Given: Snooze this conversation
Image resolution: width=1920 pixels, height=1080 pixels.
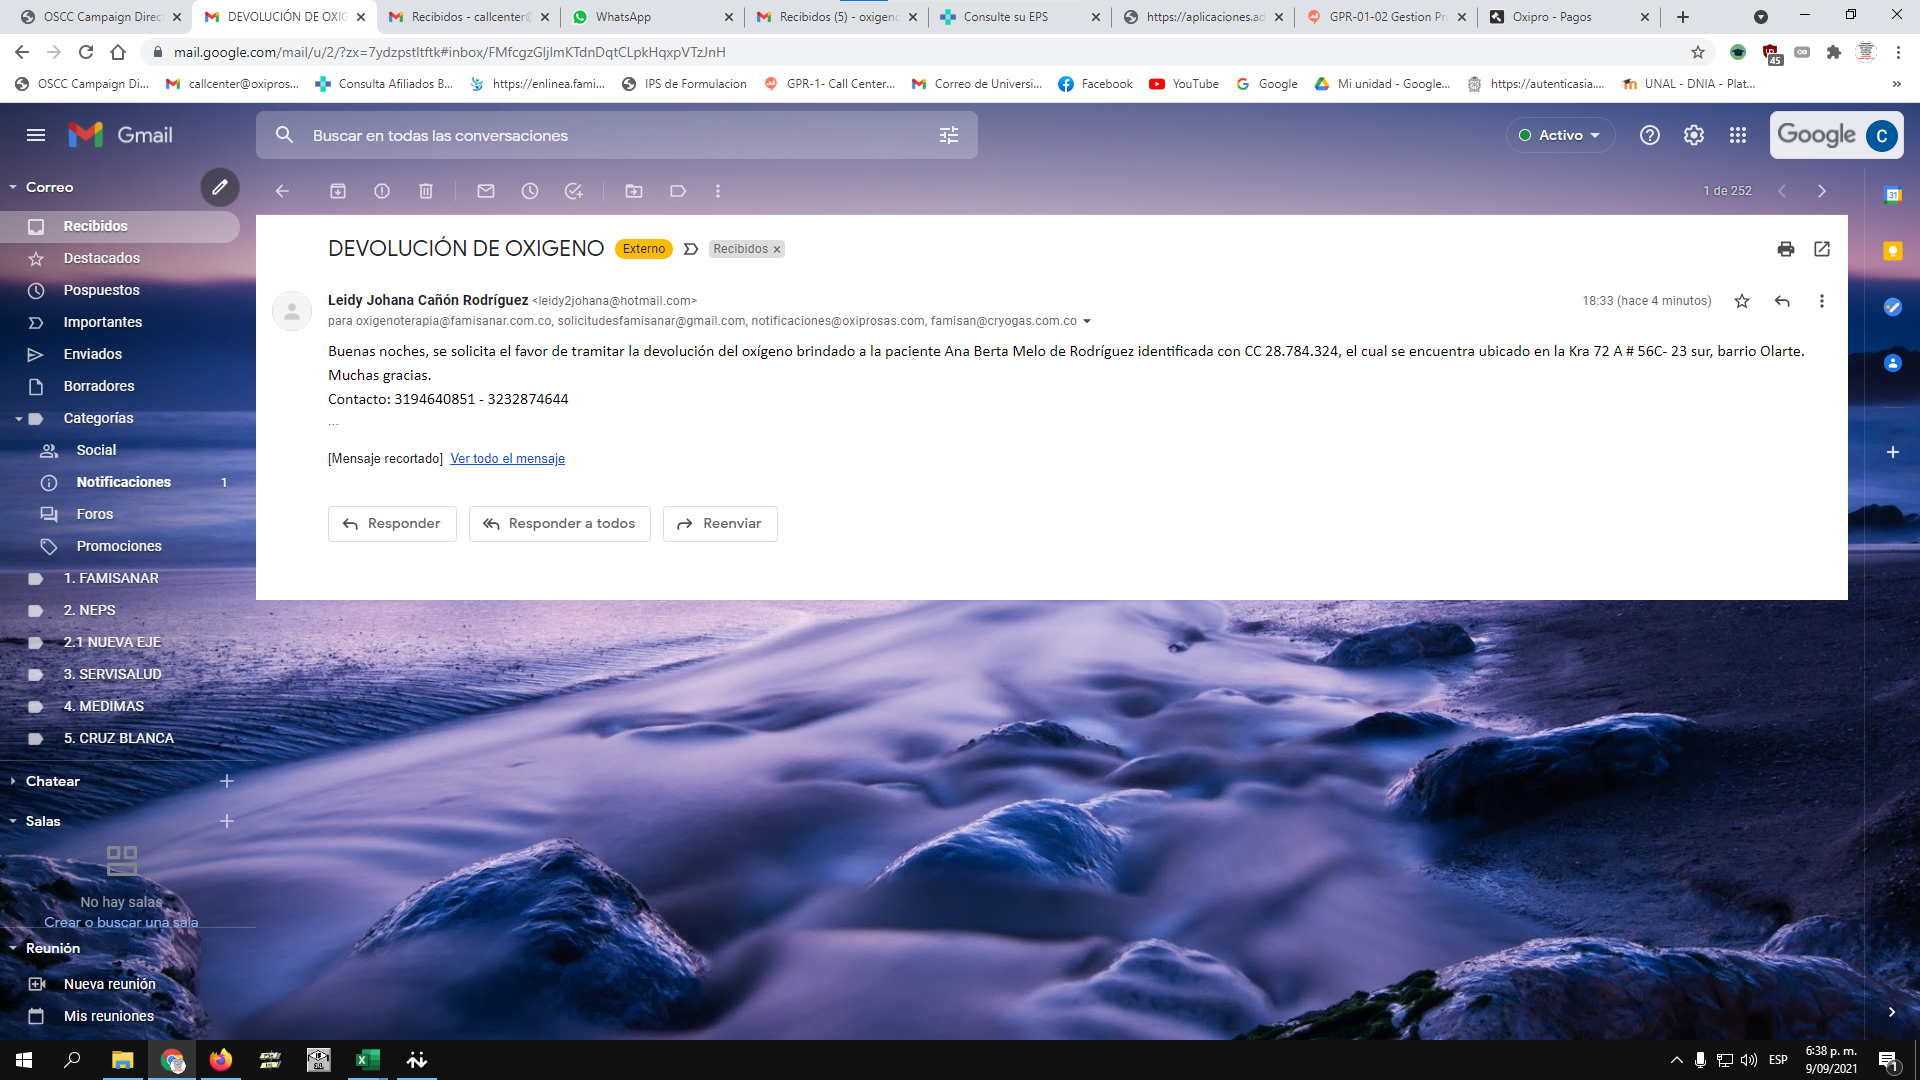Looking at the screenshot, I should [530, 191].
